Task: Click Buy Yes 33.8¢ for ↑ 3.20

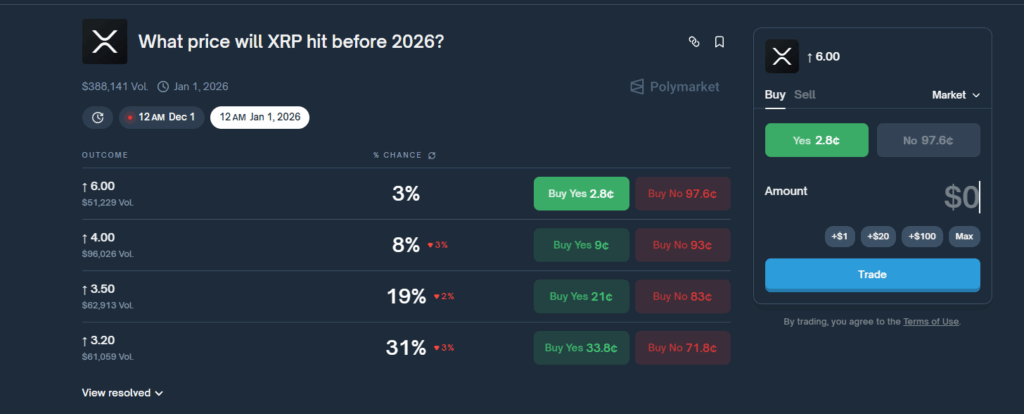Action: coord(580,348)
